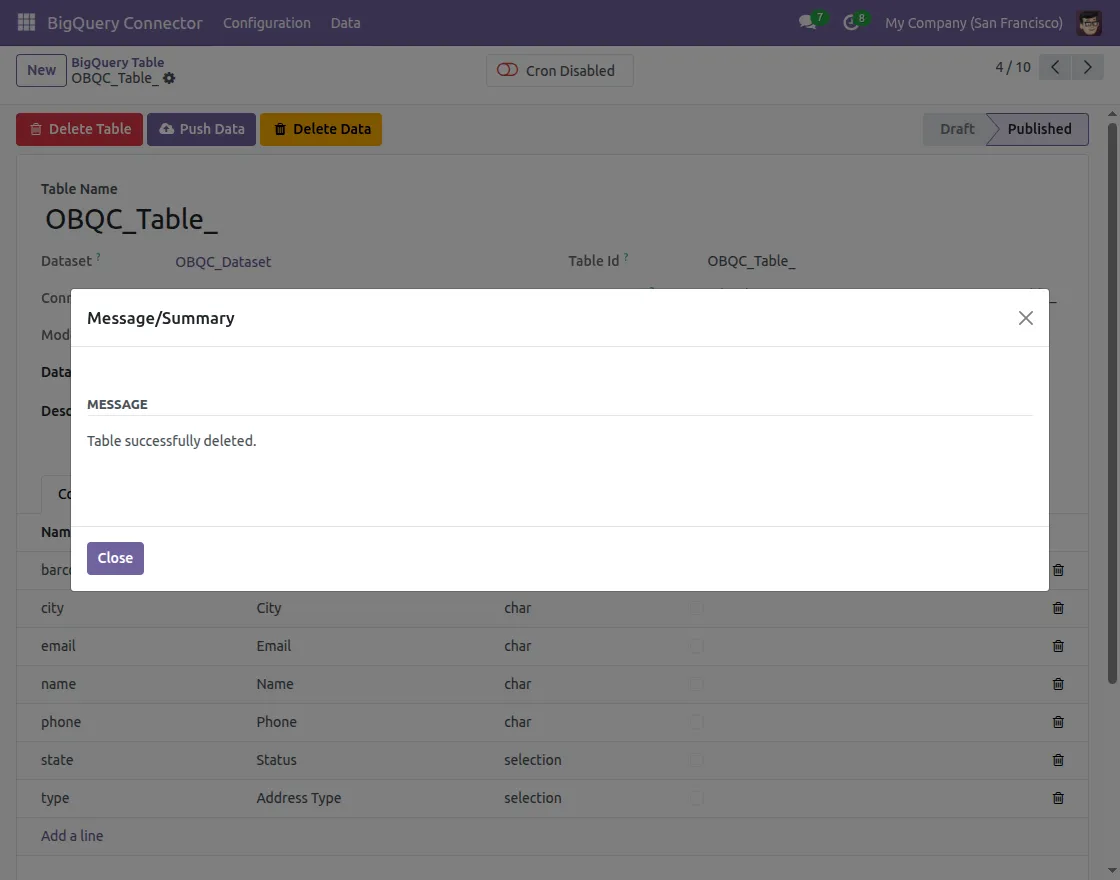Toggle the checkbox in the phone row
Viewport: 1120px width, 880px height.
click(696, 721)
